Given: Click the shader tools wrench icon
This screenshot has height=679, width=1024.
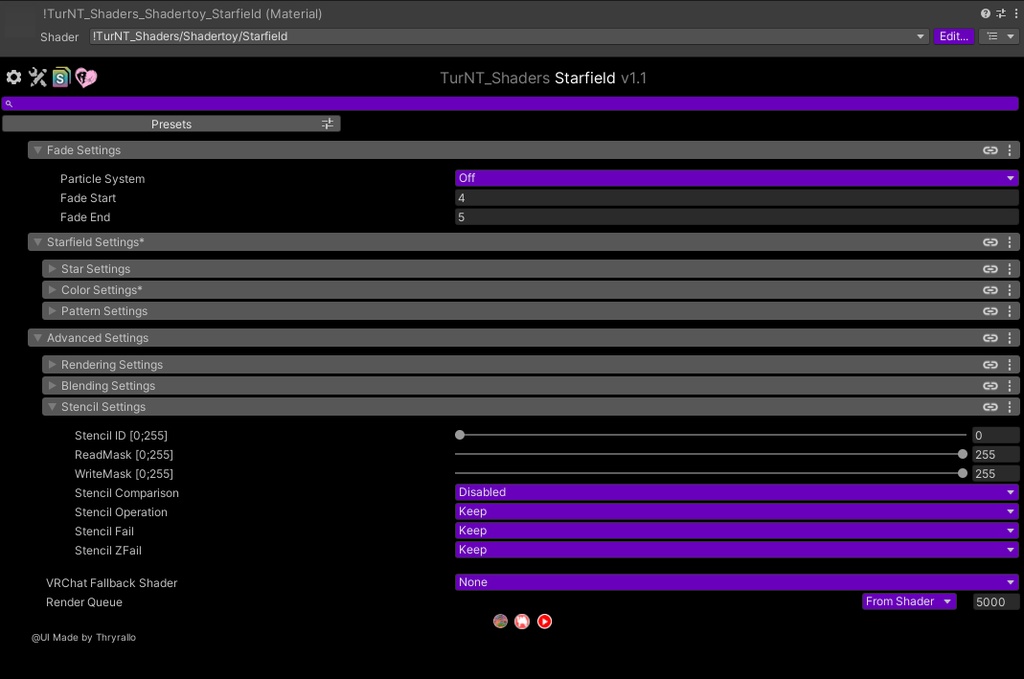Looking at the screenshot, I should [38, 77].
